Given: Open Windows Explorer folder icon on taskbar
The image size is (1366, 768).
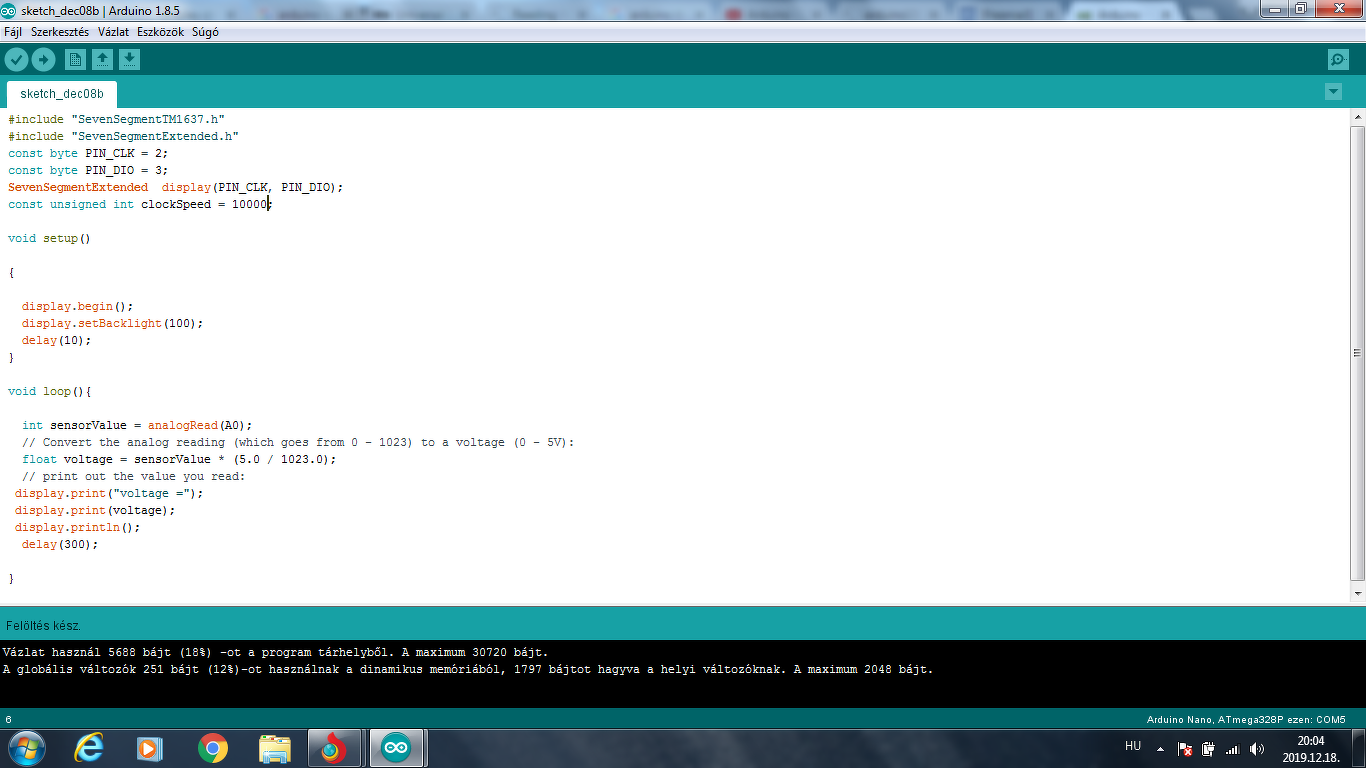Looking at the screenshot, I should pyautogui.click(x=274, y=748).
